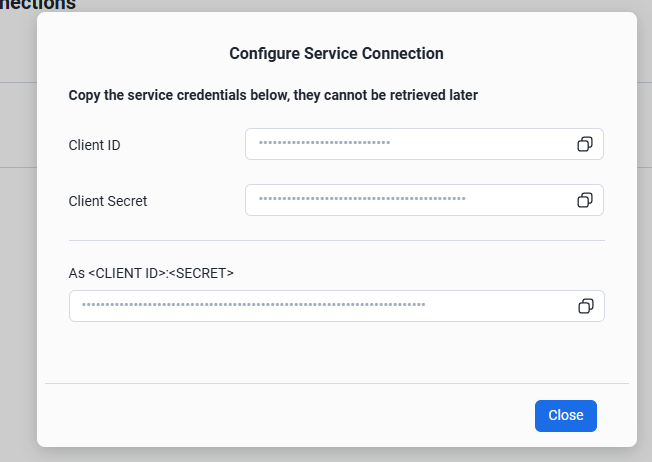Viewport: 652px width, 462px height.
Task: Click the dimmed backdrop beneath the dialog
Action: 336,454
